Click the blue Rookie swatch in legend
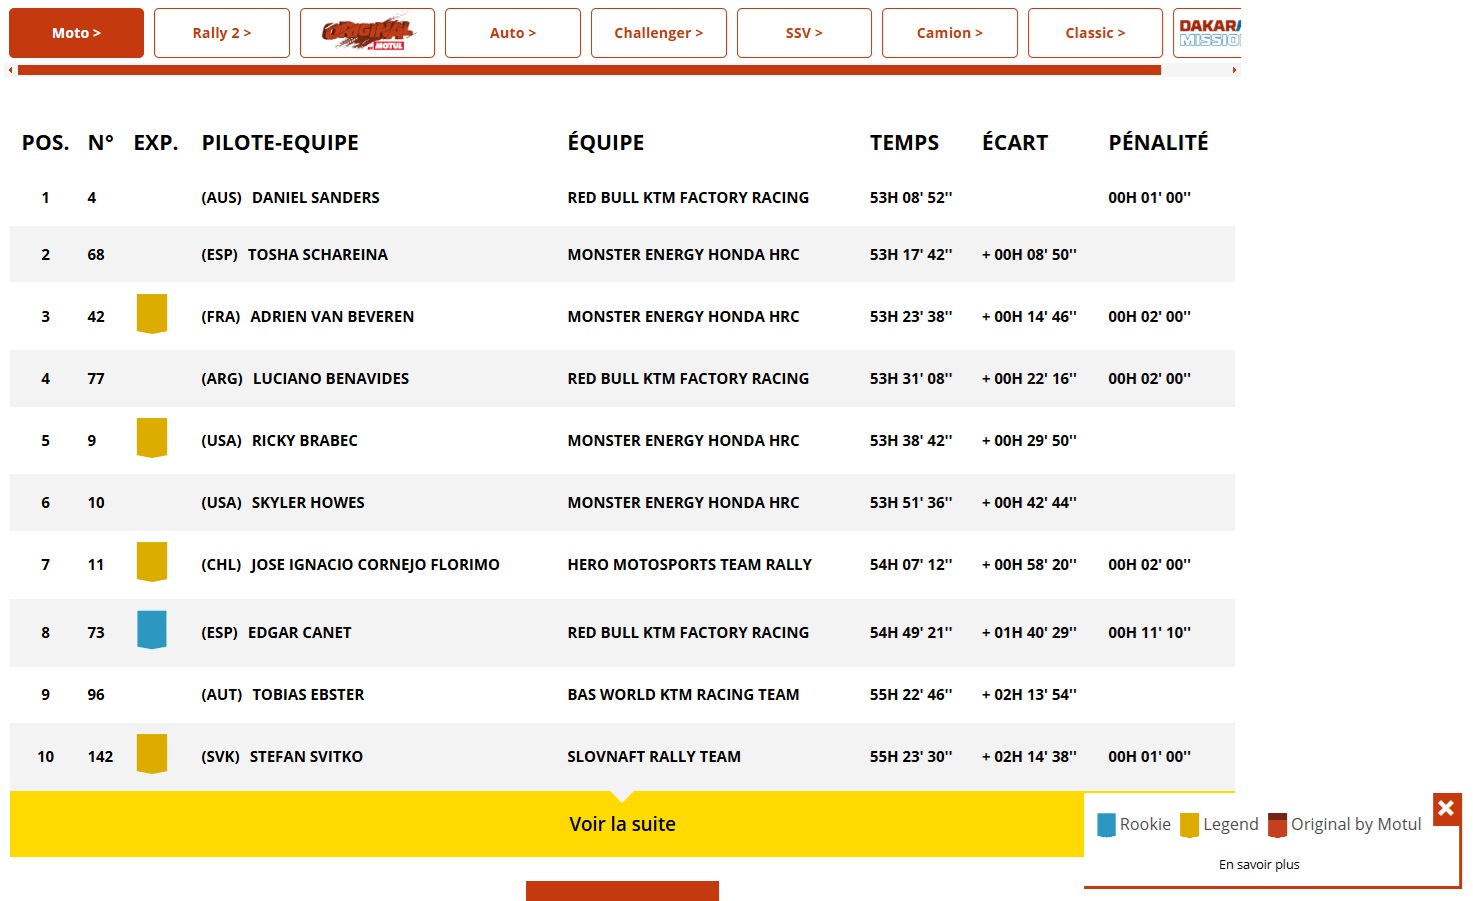 click(x=1106, y=825)
